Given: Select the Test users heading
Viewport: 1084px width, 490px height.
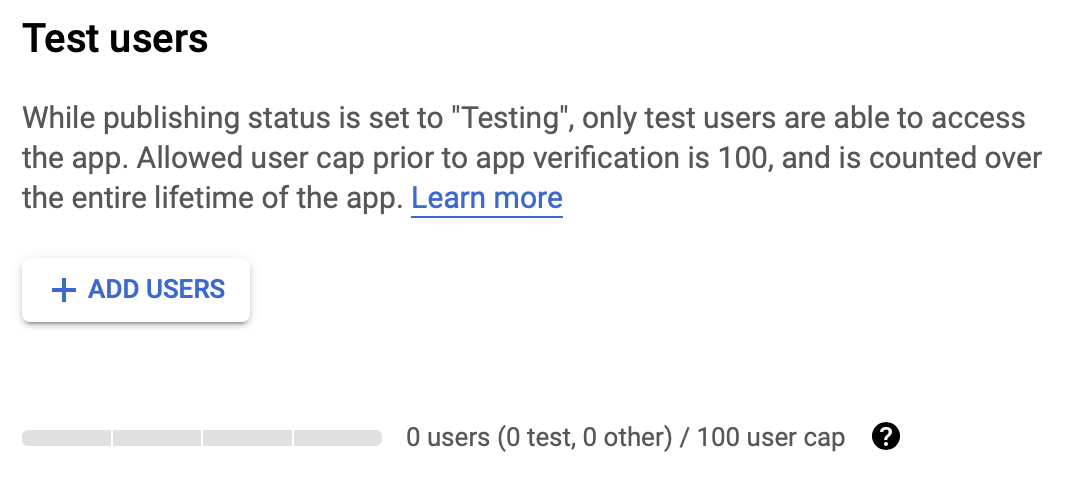Looking at the screenshot, I should [x=115, y=38].
